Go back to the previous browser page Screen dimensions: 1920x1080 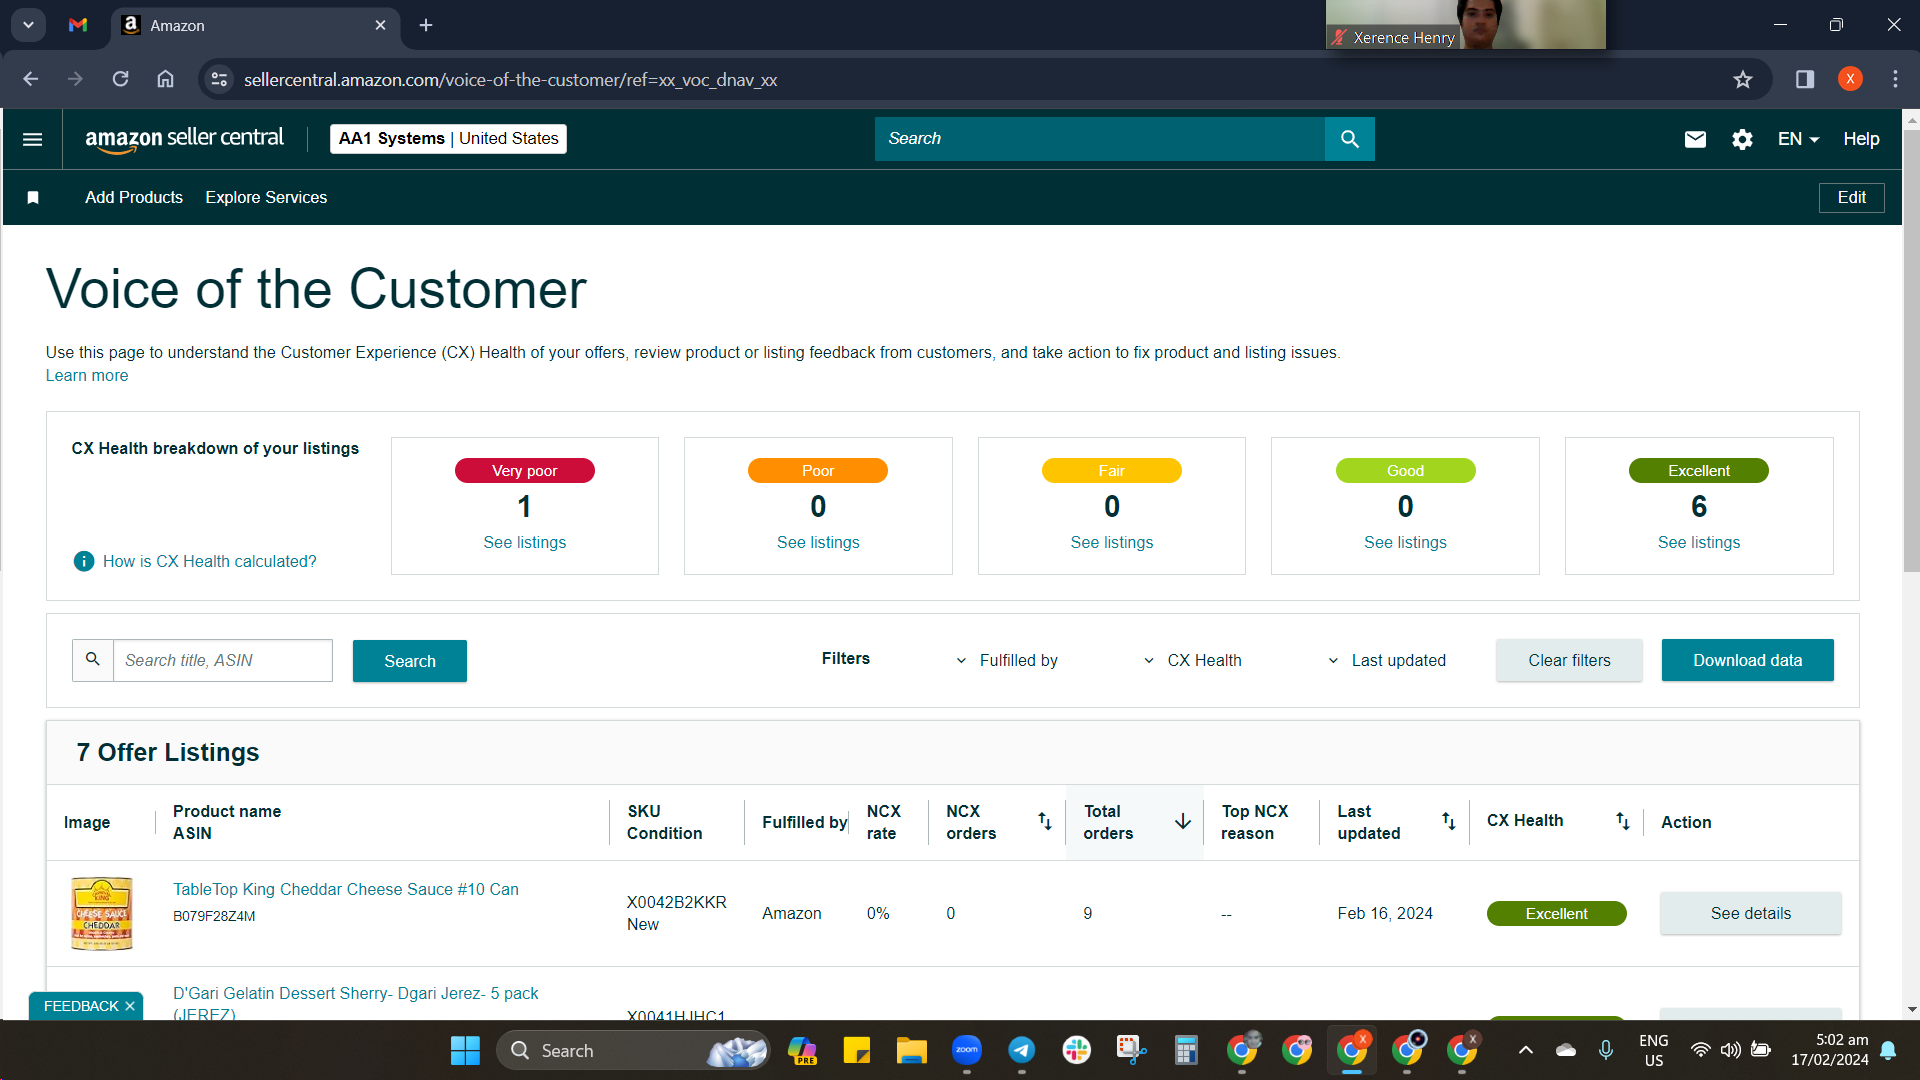(31, 79)
